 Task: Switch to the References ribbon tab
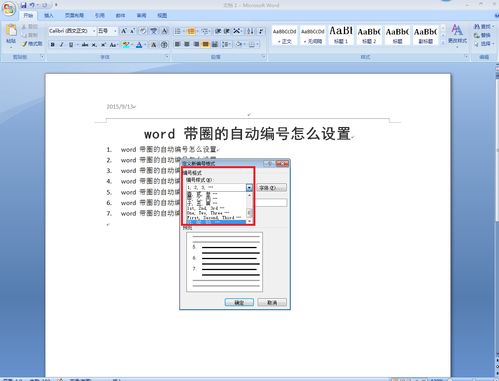(x=99, y=15)
